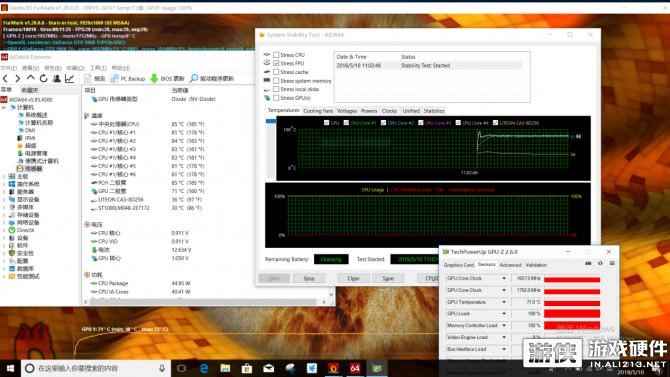The image size is (670, 377).
Task: Switch to the Cooling Fans tab
Action: click(x=318, y=111)
